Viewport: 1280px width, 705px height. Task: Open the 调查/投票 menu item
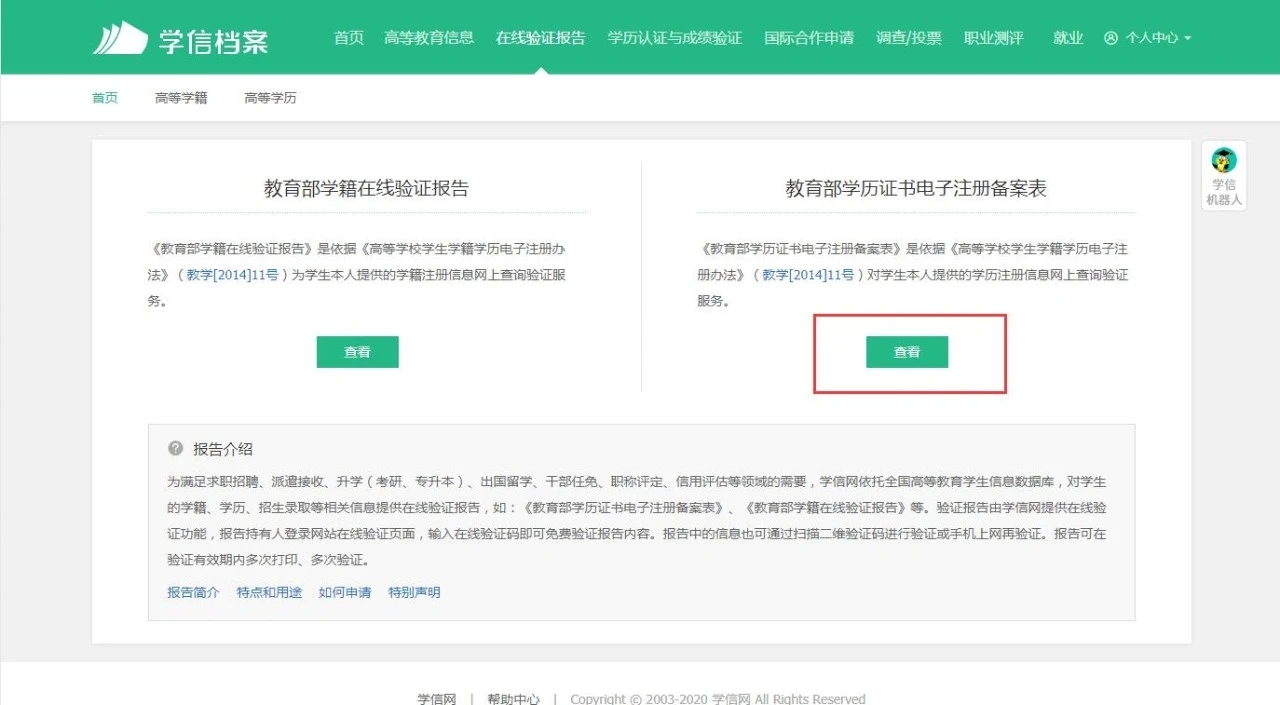(x=909, y=37)
